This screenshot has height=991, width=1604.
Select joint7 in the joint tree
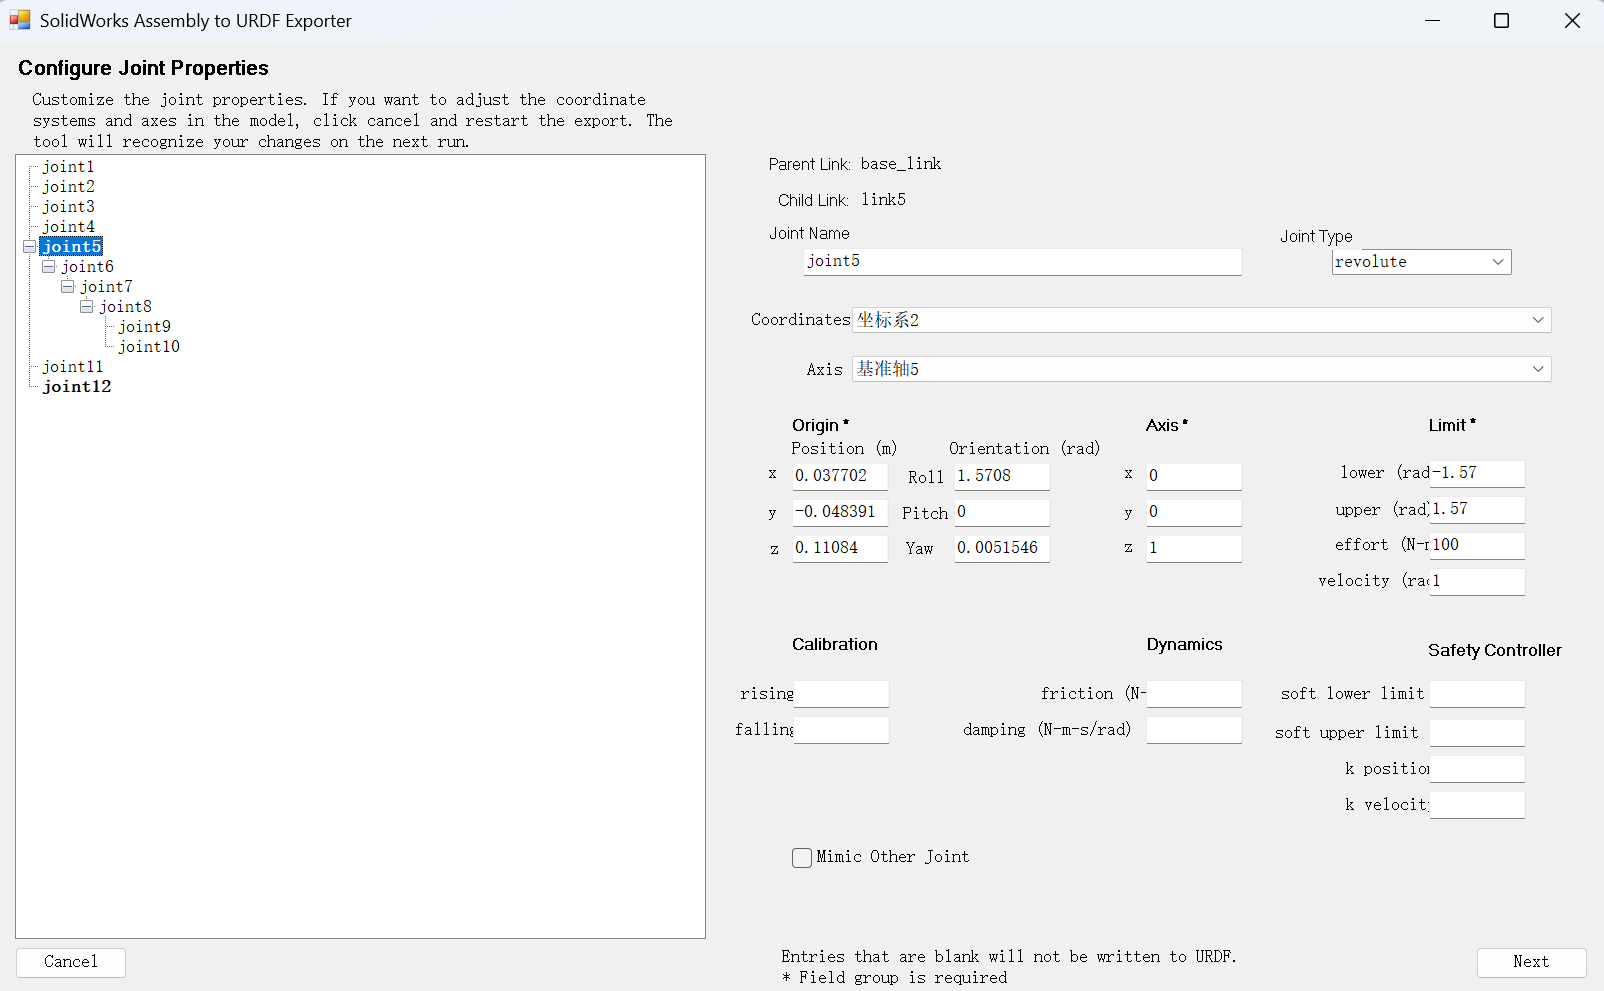coord(106,287)
